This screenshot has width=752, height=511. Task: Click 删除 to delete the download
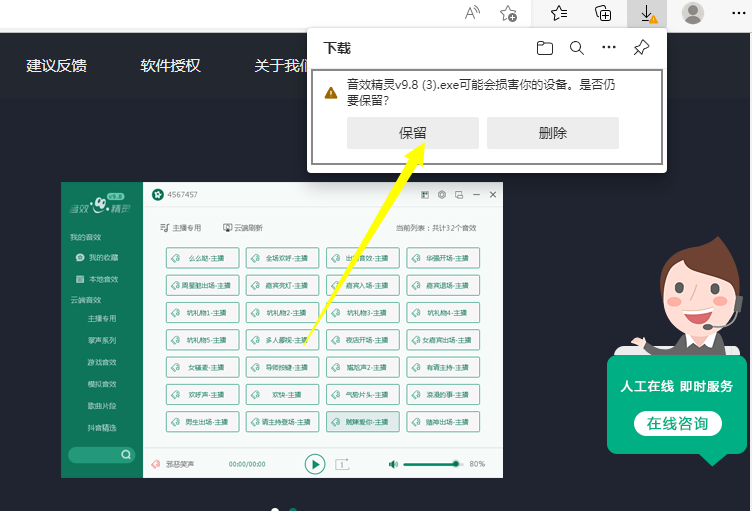(552, 133)
